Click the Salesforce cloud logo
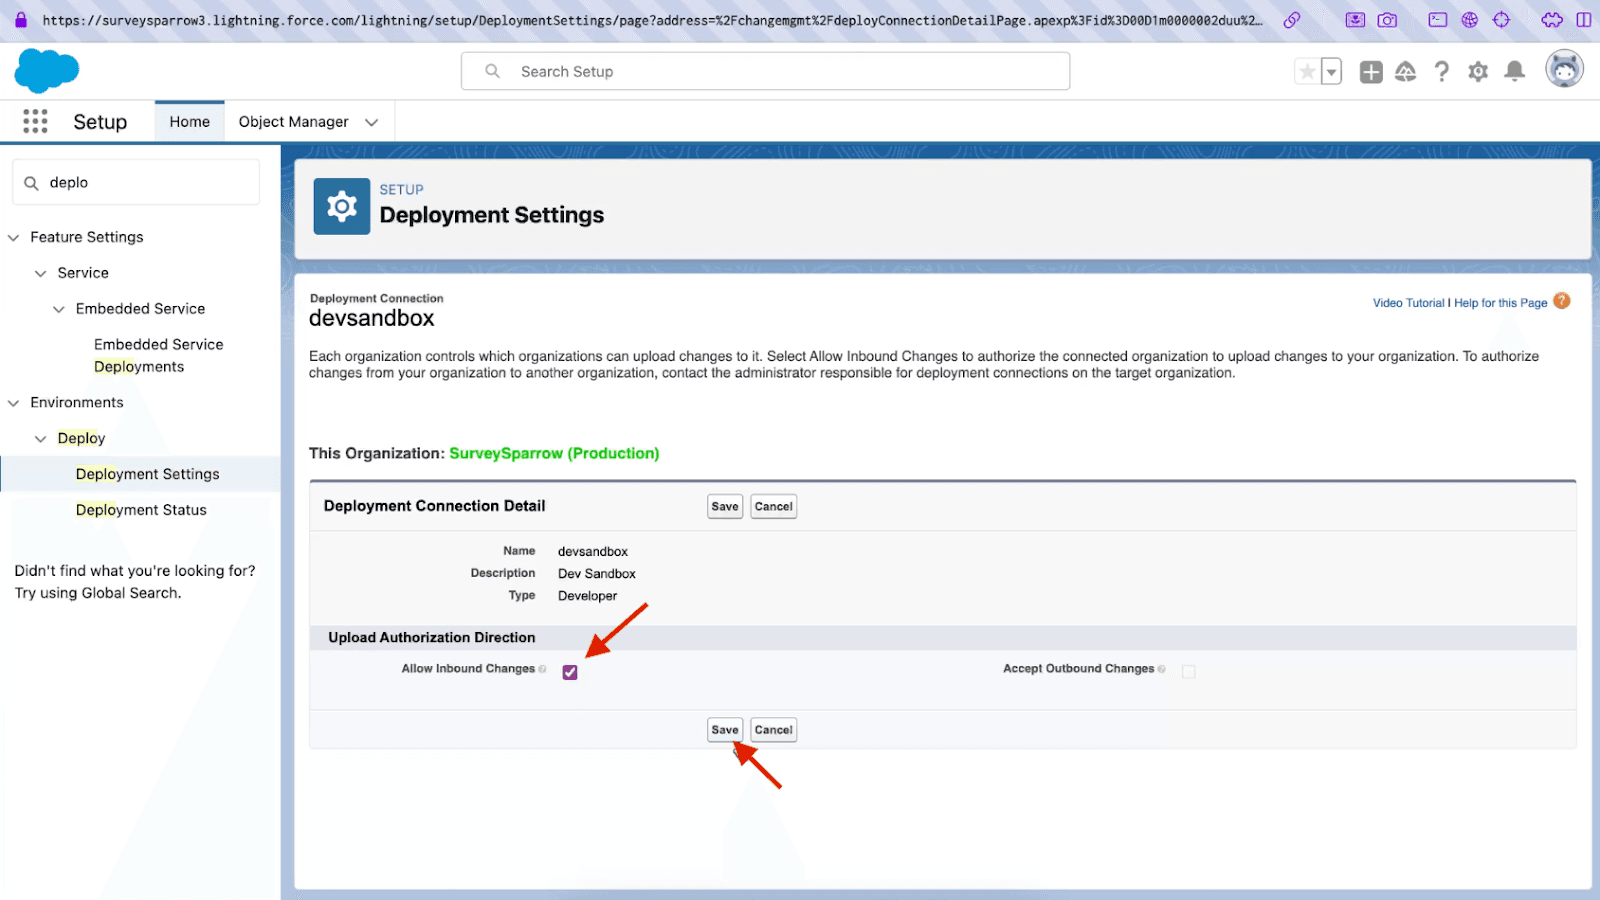The width and height of the screenshot is (1600, 900). pyautogui.click(x=46, y=71)
